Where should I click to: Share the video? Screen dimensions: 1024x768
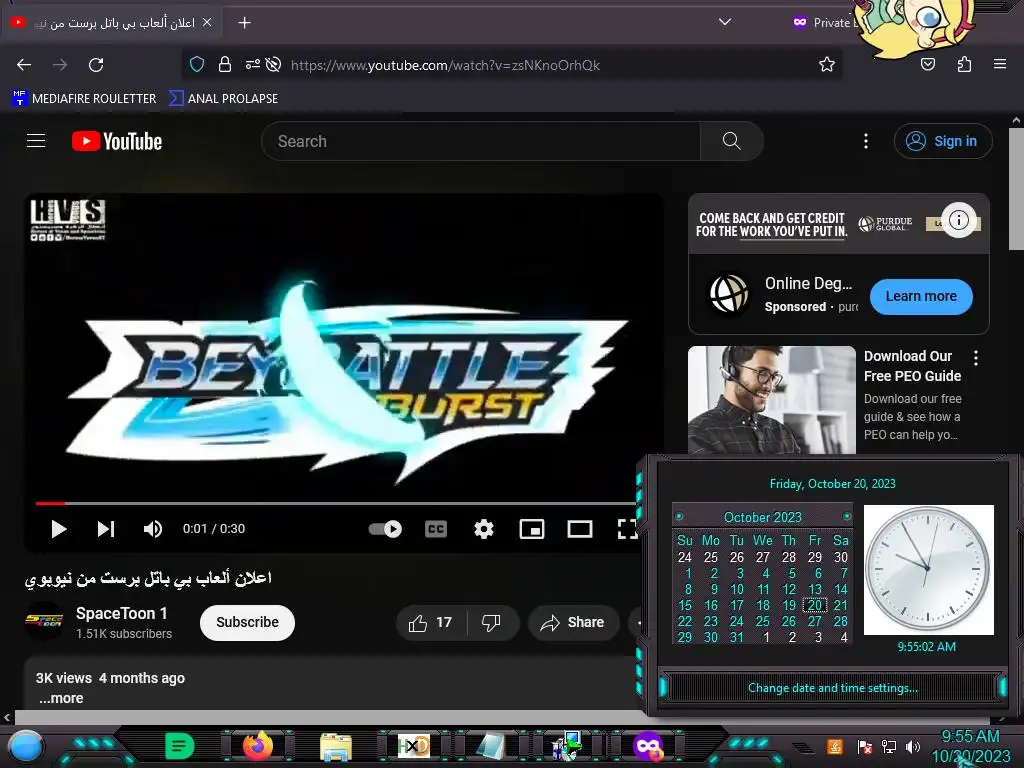point(573,622)
